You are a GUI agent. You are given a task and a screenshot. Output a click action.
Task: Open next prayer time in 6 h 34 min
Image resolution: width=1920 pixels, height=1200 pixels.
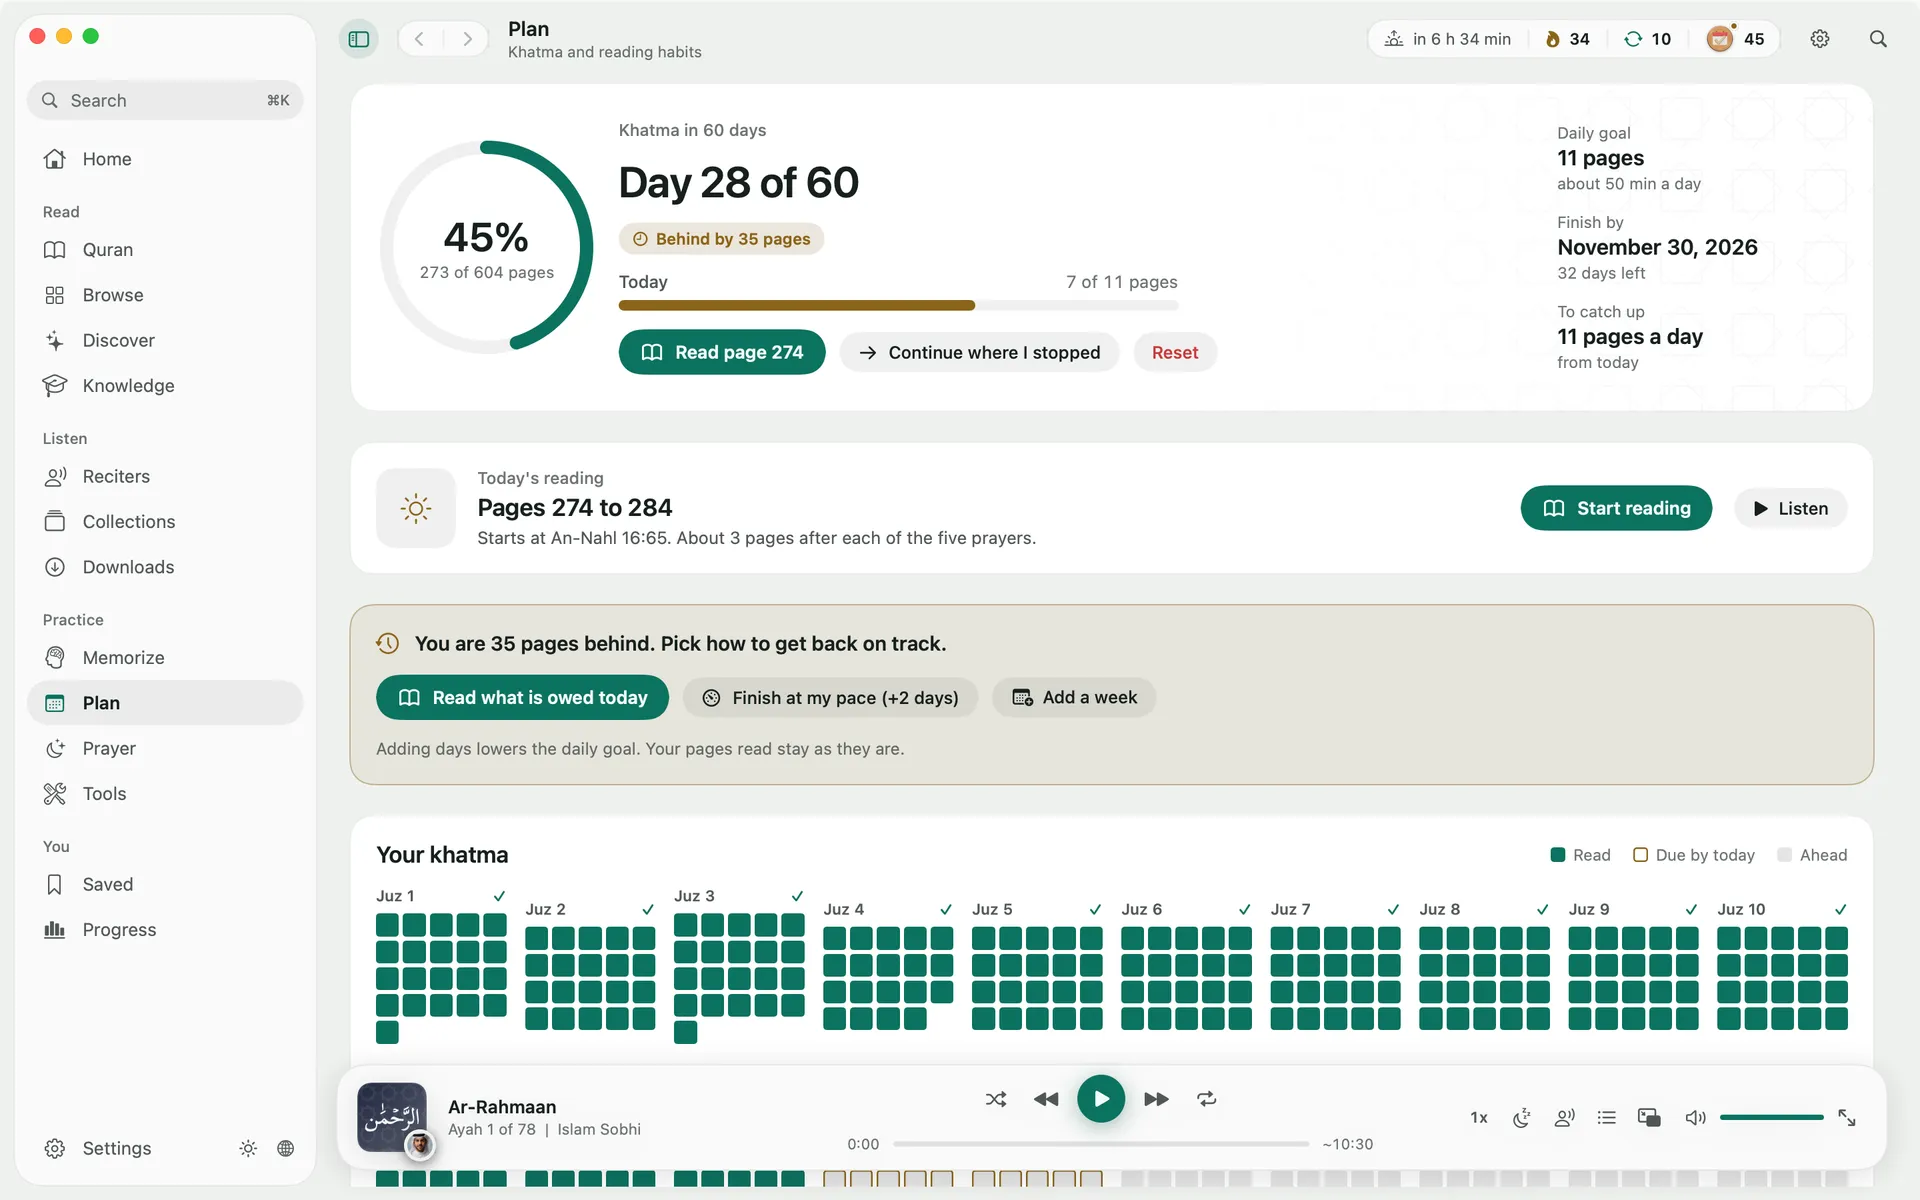pos(1448,39)
